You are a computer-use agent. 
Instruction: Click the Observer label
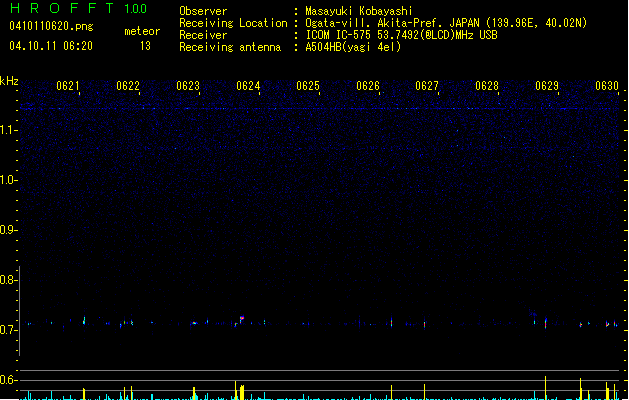point(203,11)
